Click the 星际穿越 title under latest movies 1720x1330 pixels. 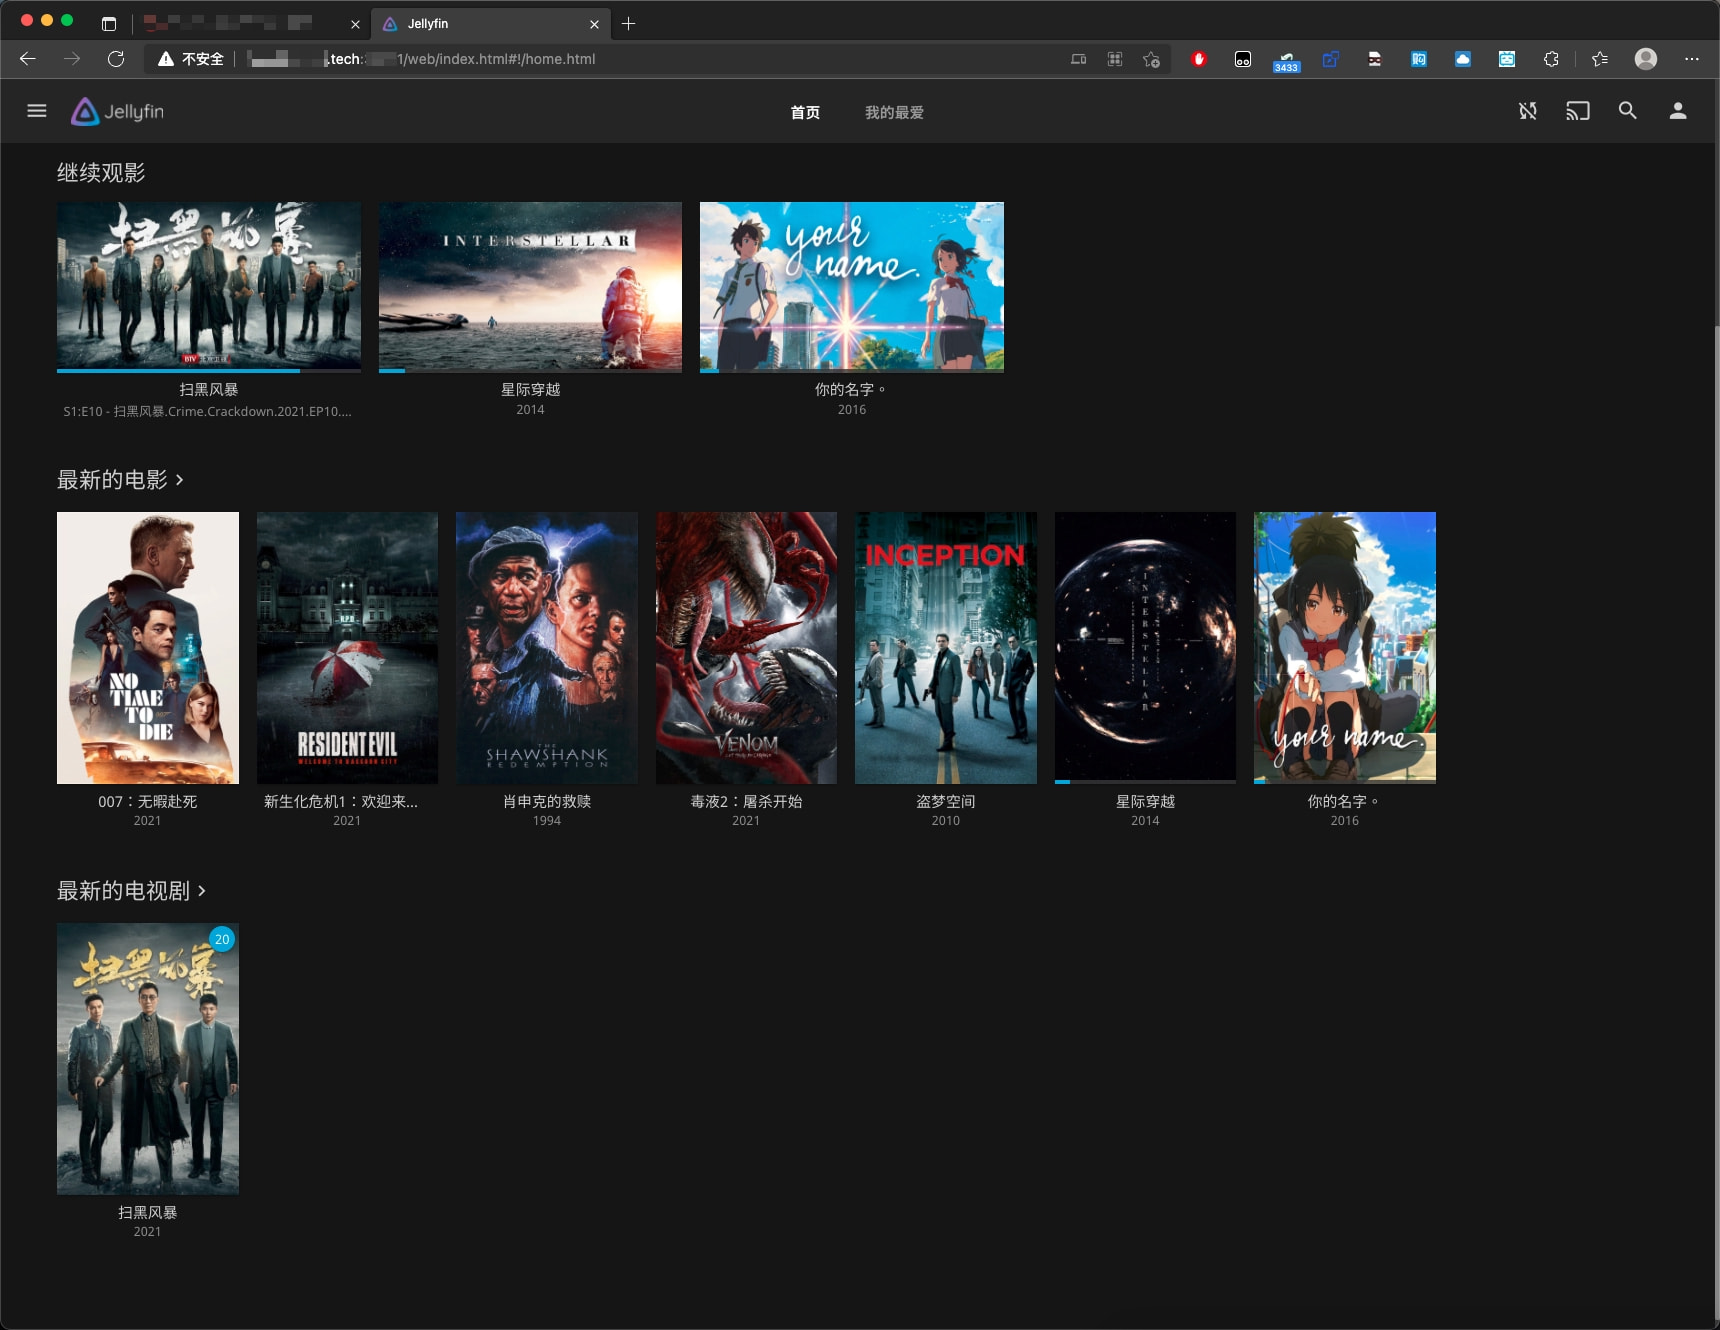1145,802
